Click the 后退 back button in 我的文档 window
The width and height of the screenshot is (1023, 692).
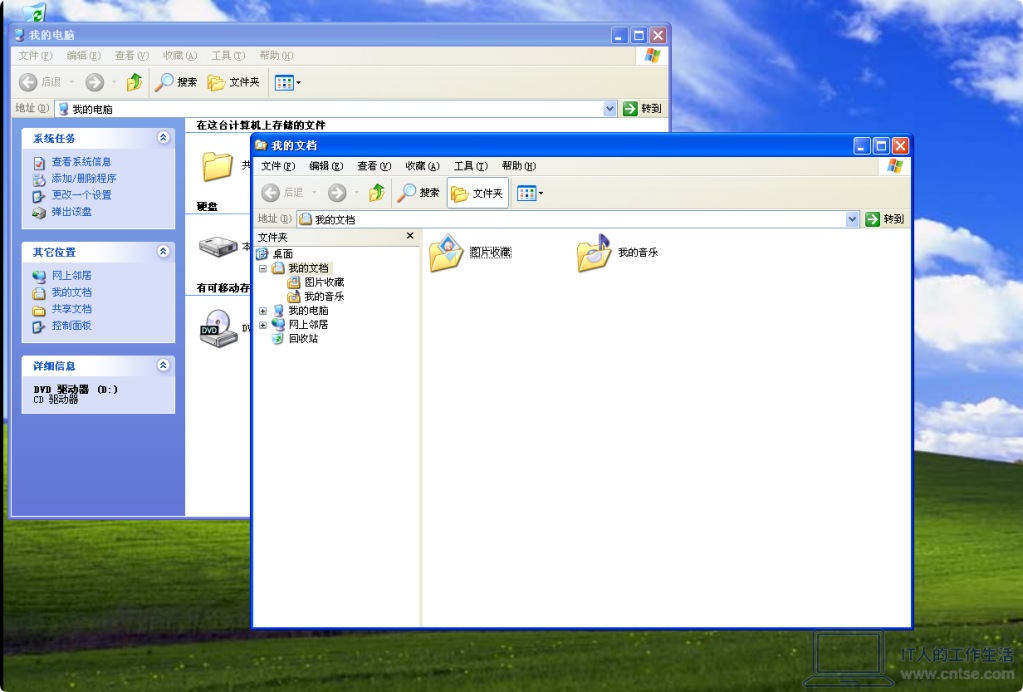(282, 192)
